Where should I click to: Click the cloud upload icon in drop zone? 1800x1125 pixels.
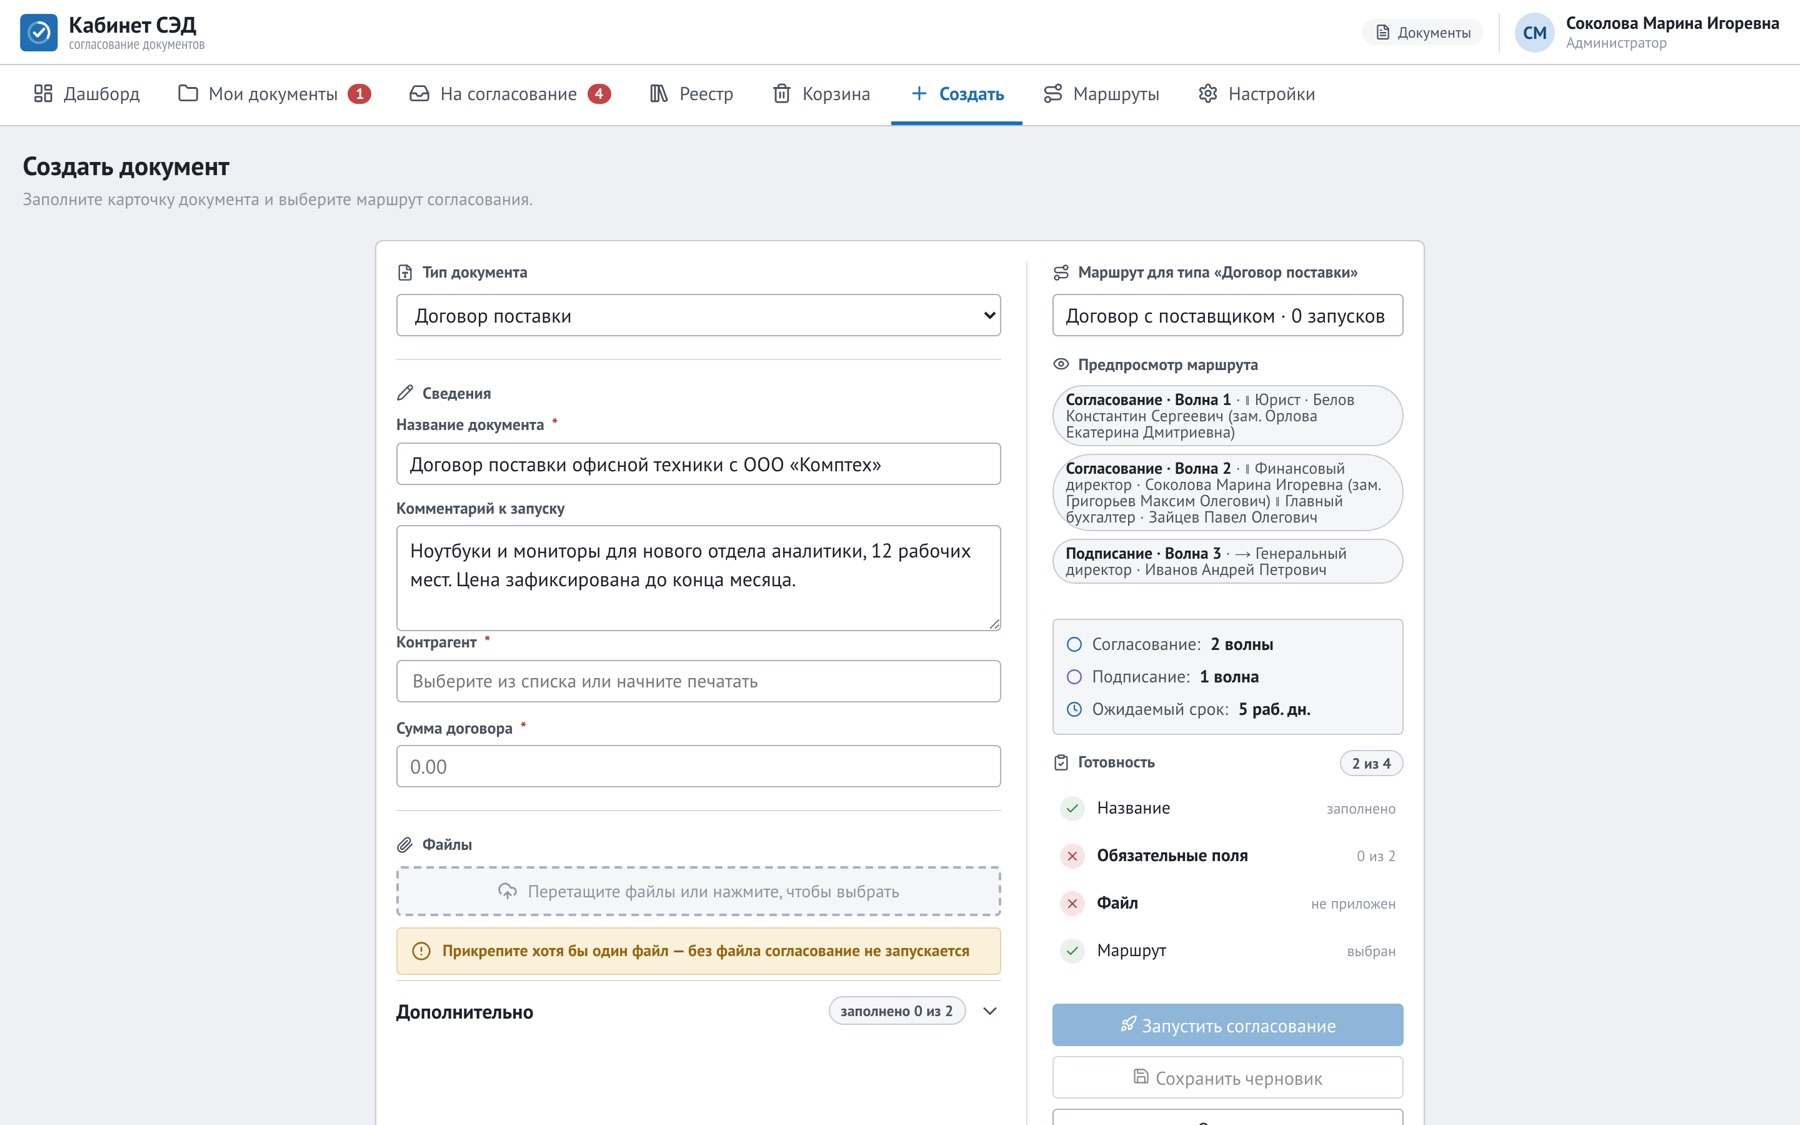[508, 891]
